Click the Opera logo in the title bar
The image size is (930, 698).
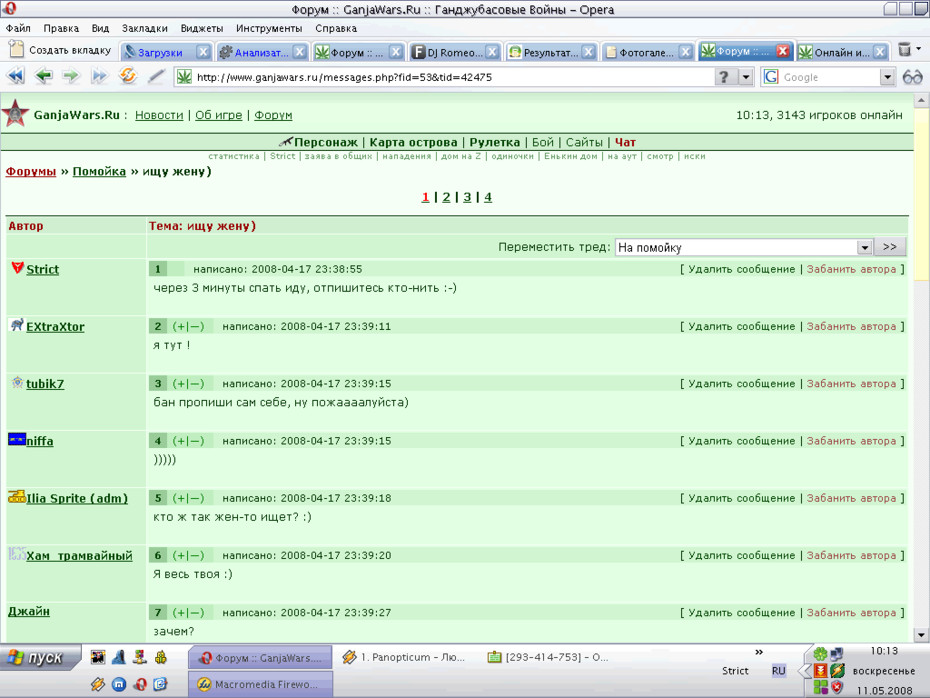pyautogui.click(x=9, y=8)
